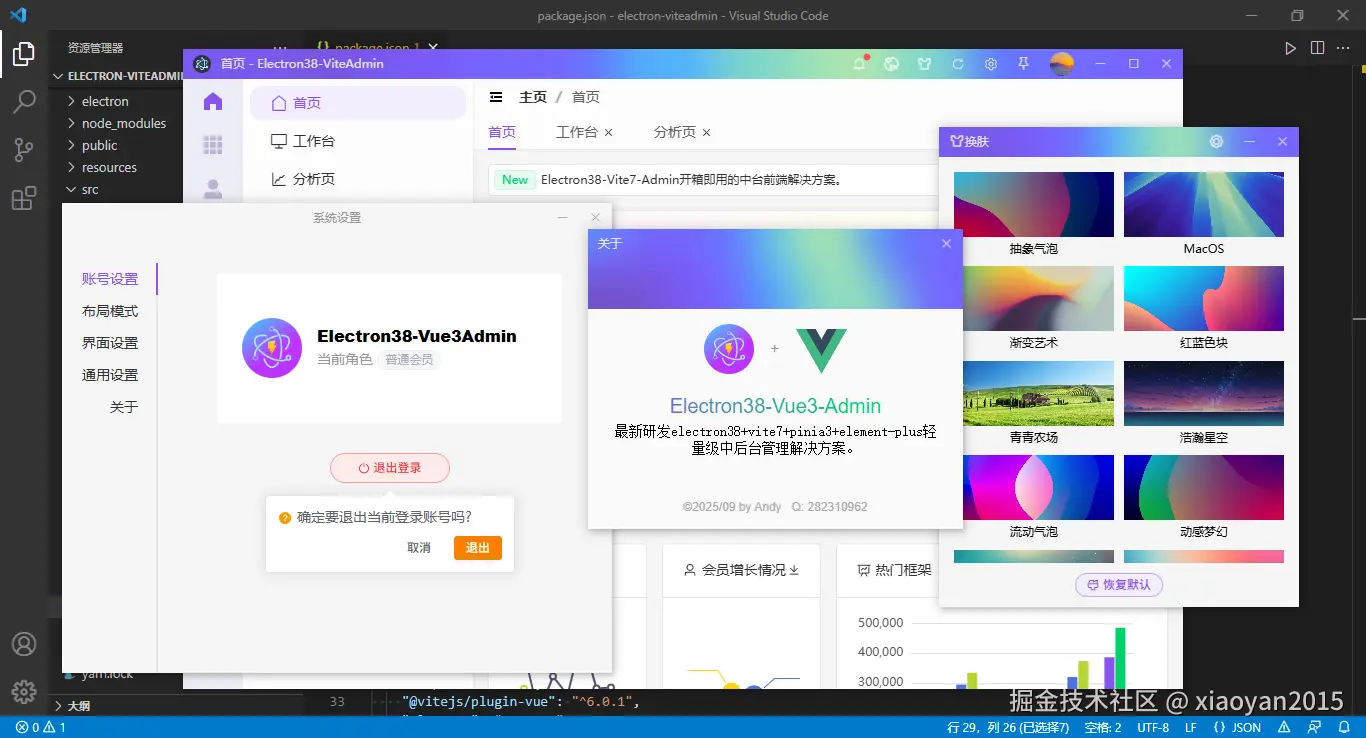Click the gear icon on the 换肤 panel header
Screen dimensions: 1366x738
click(x=1216, y=141)
